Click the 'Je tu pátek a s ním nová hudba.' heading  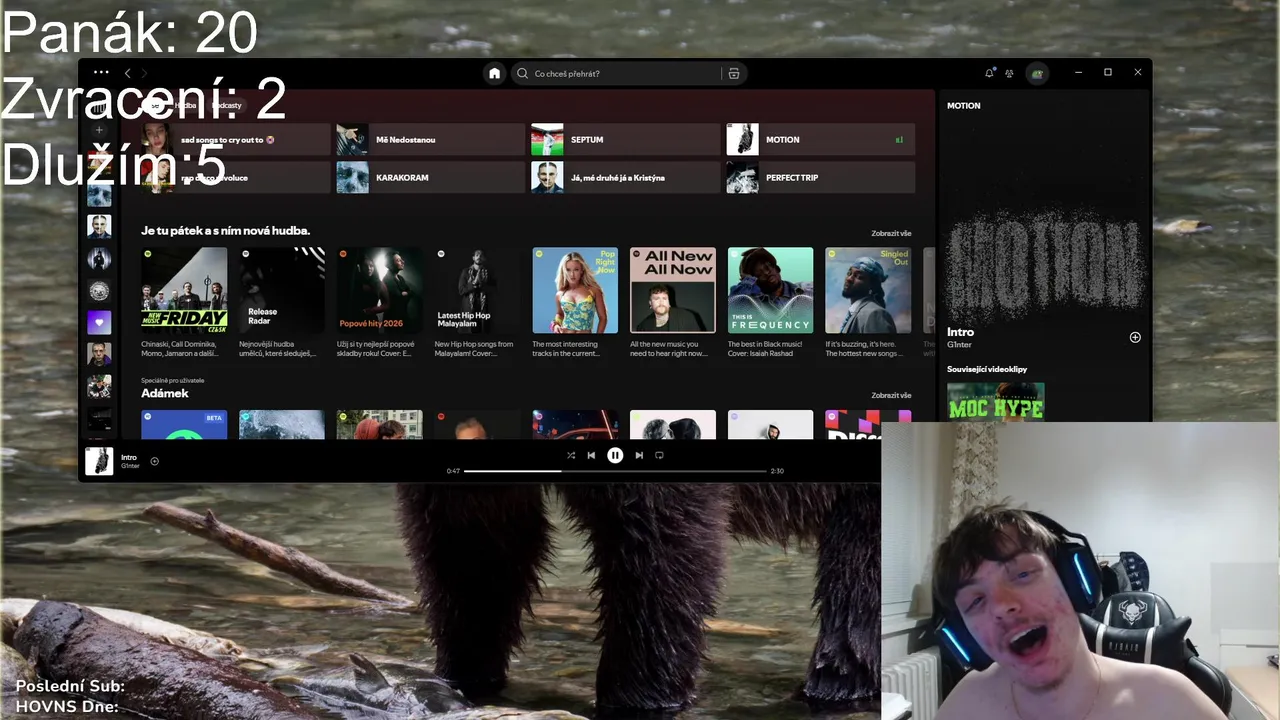226,230
